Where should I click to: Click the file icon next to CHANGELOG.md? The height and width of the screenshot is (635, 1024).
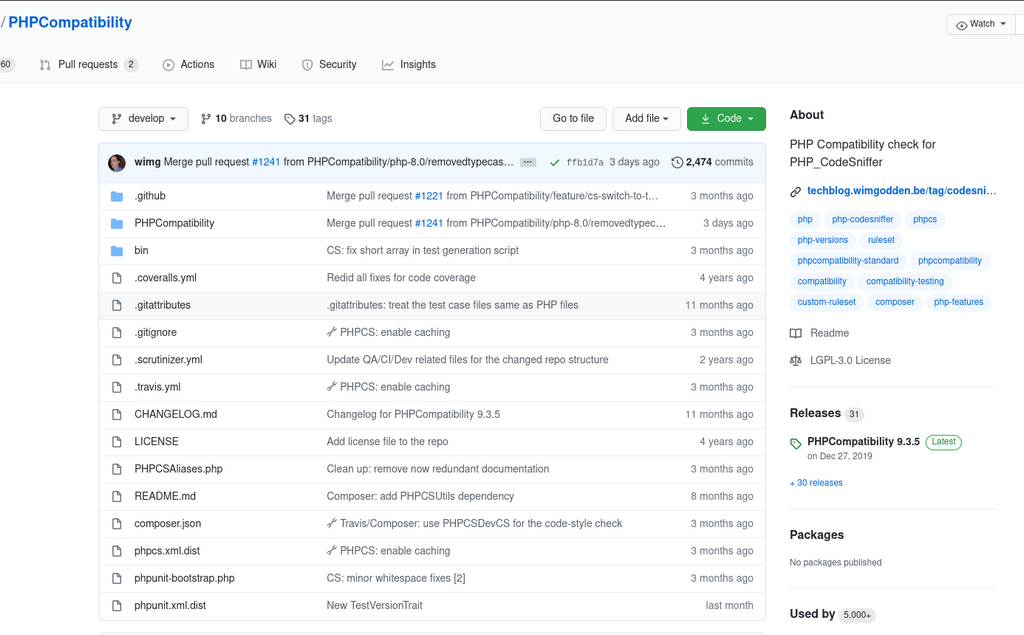(x=117, y=414)
